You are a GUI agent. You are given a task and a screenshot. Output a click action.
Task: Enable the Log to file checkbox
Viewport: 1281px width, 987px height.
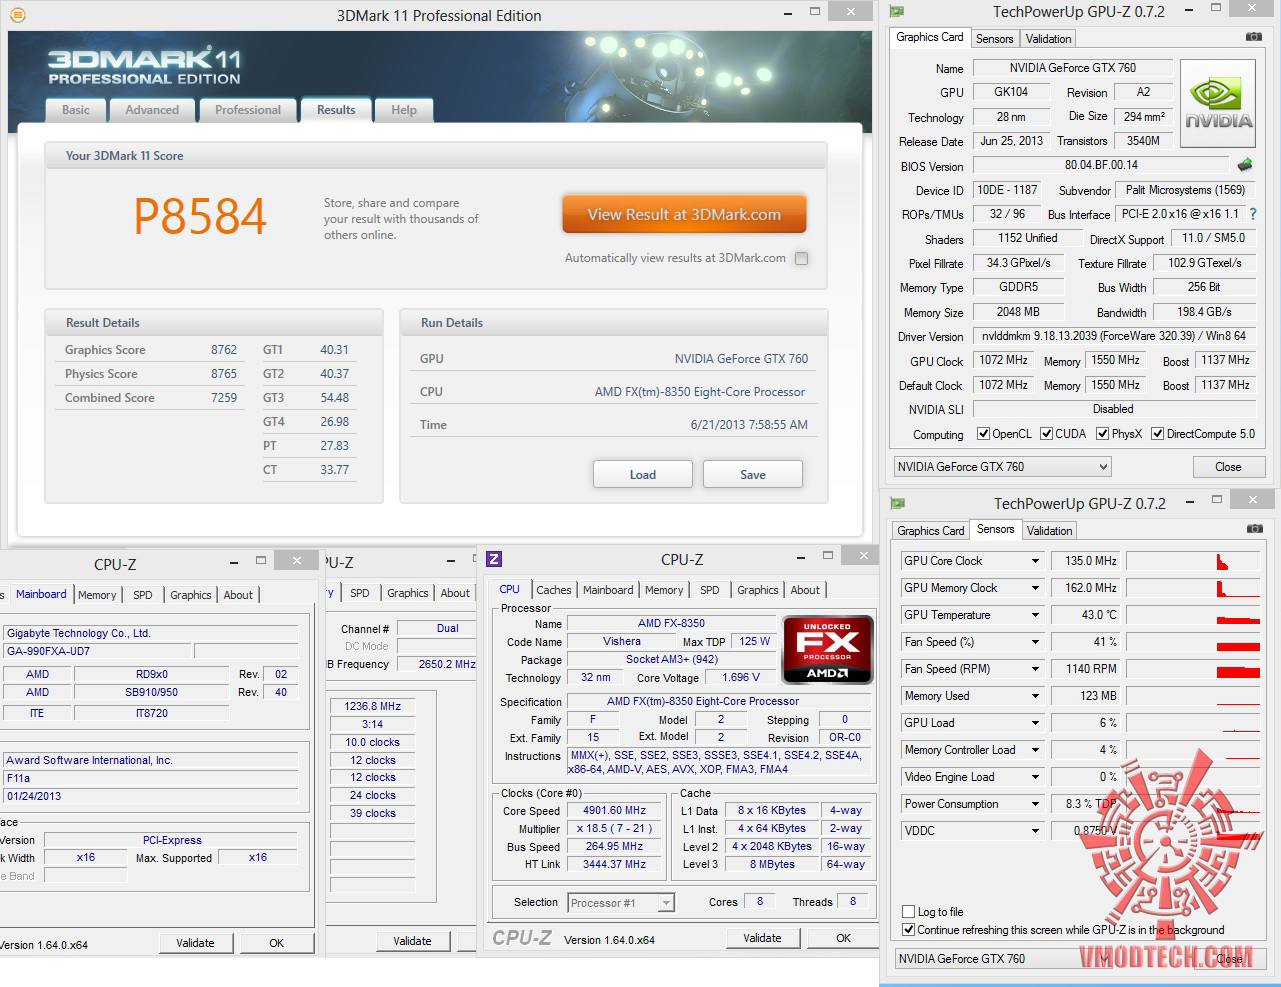point(908,912)
